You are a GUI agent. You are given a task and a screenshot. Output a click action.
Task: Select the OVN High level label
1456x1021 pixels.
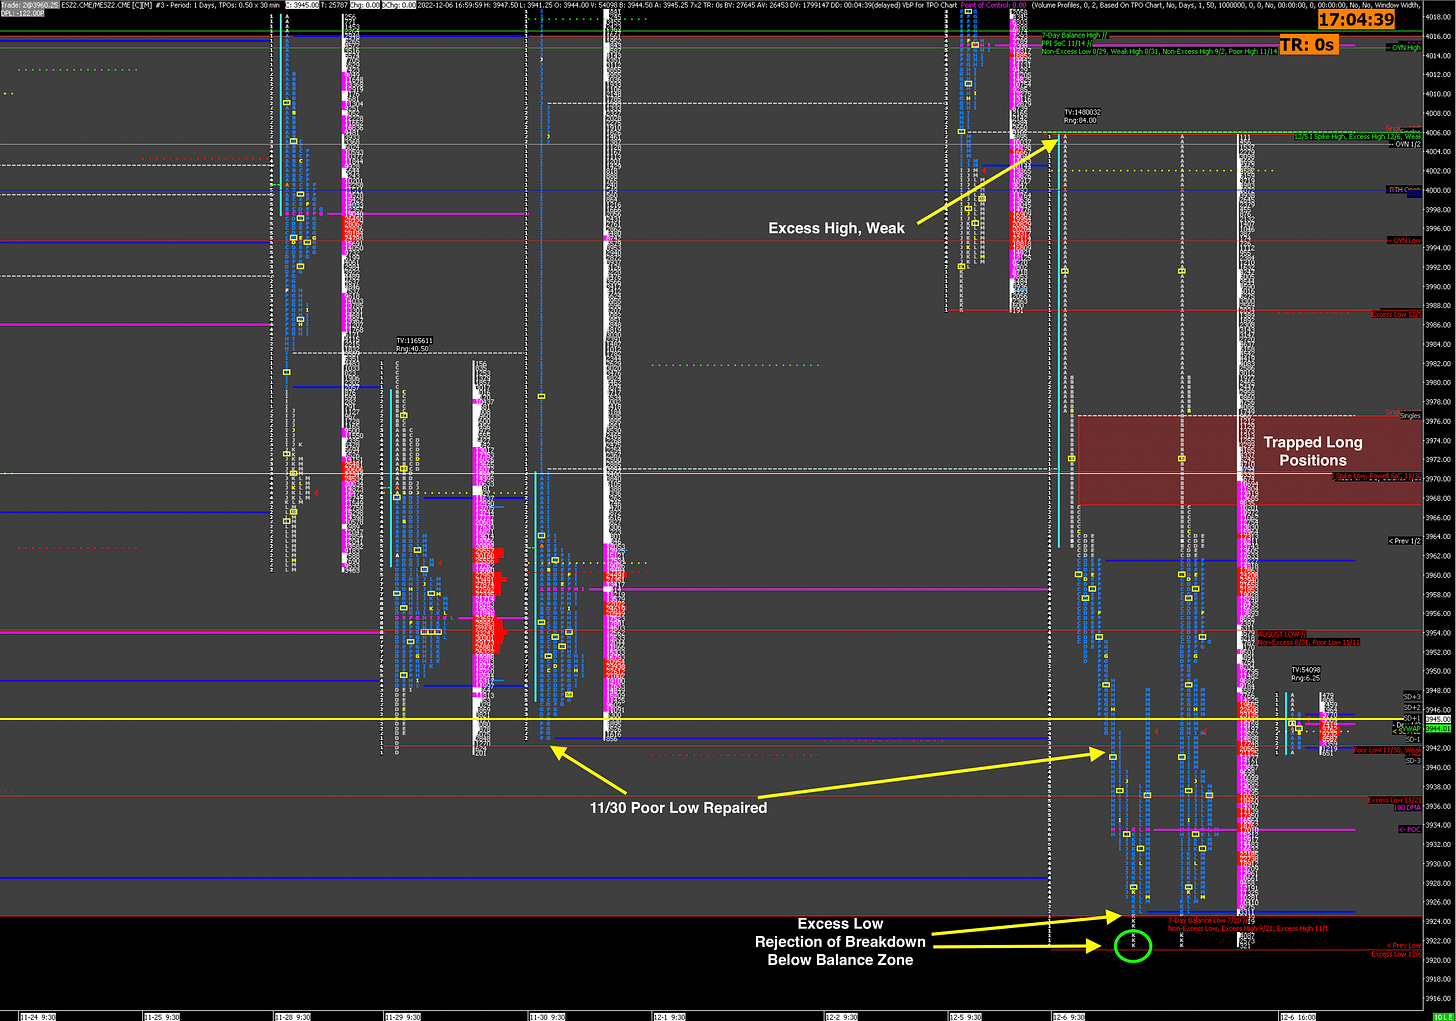pyautogui.click(x=1404, y=47)
